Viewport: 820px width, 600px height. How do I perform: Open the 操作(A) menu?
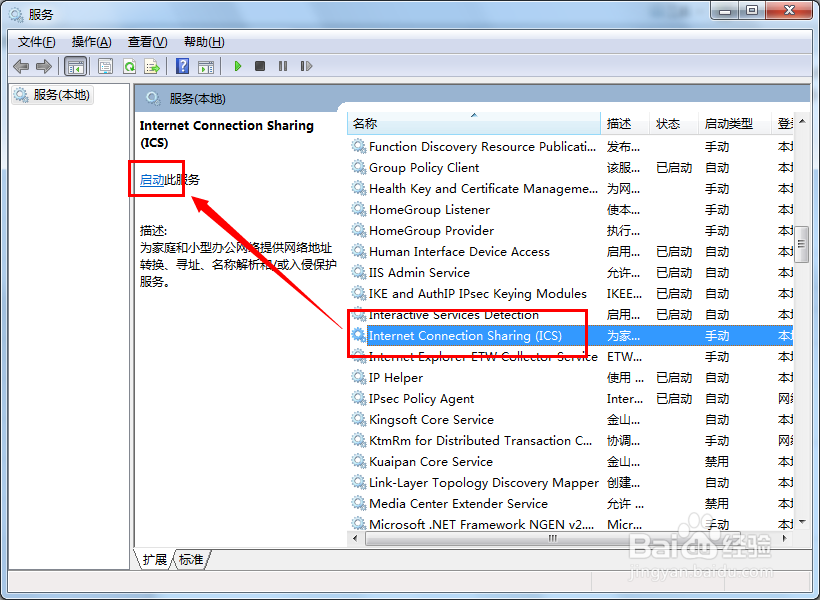pyautogui.click(x=92, y=42)
